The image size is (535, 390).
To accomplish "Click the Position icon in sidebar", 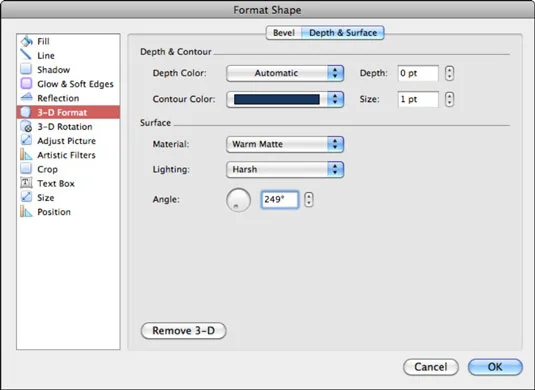I will pyautogui.click(x=26, y=212).
